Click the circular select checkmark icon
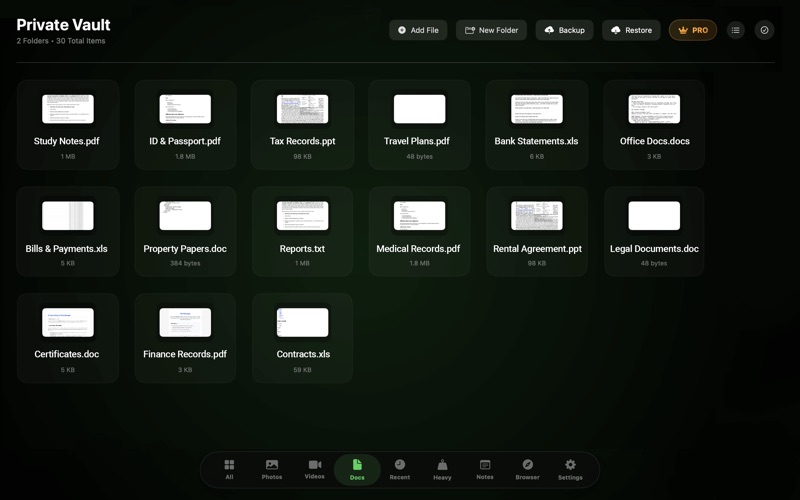 [x=764, y=30]
